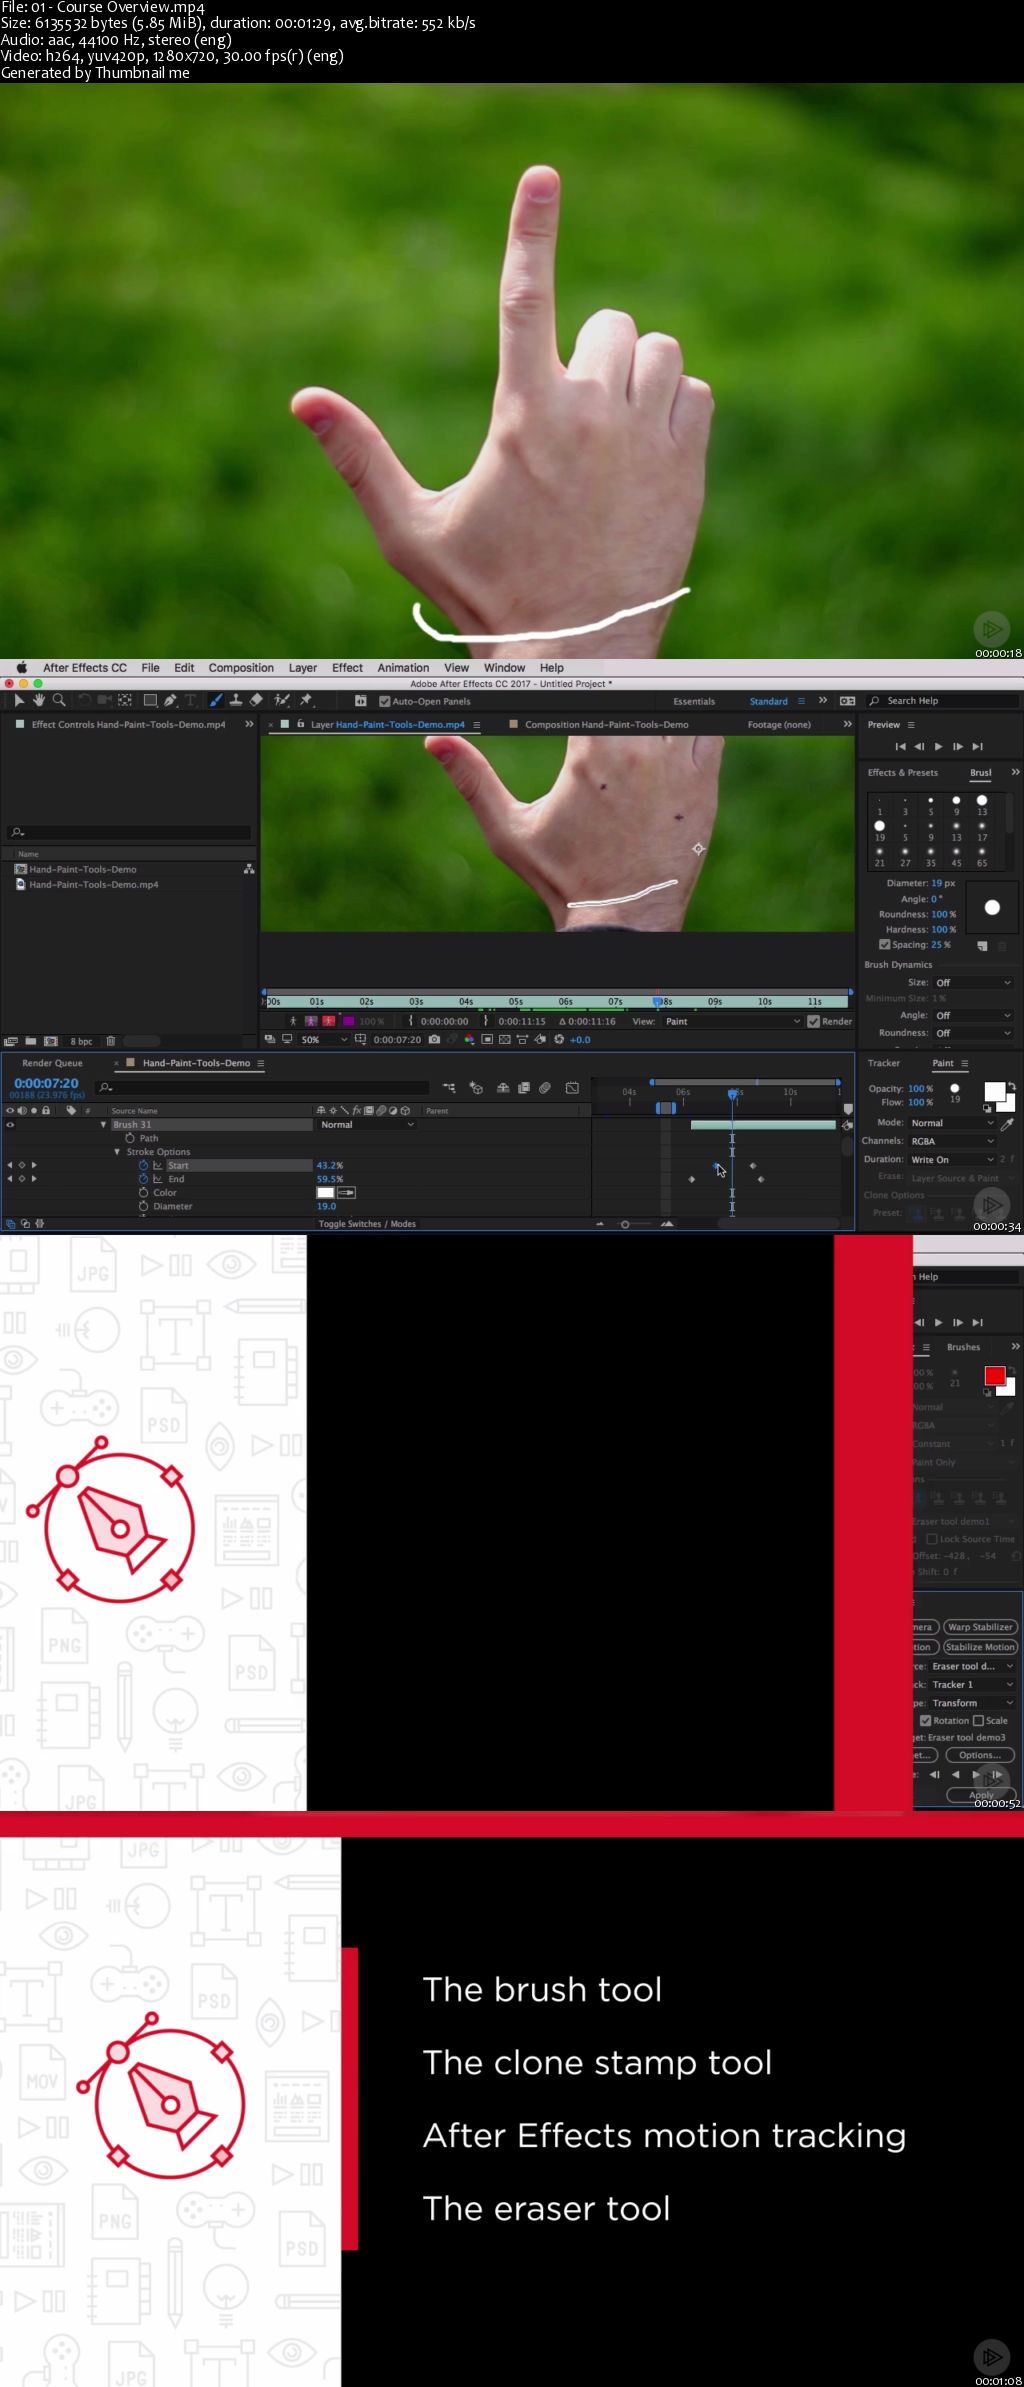Select the Essentials workspace
This screenshot has width=1024, height=2387.
coord(694,701)
